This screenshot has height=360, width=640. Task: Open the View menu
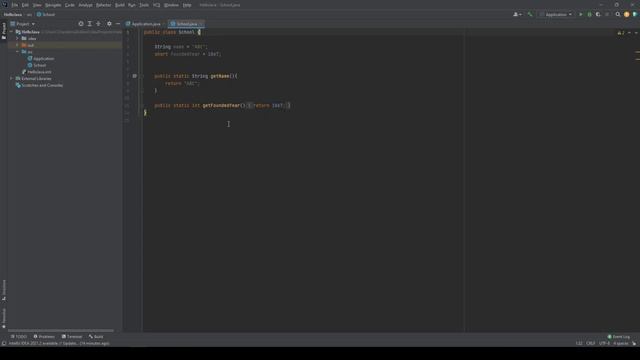click(x=37, y=5)
